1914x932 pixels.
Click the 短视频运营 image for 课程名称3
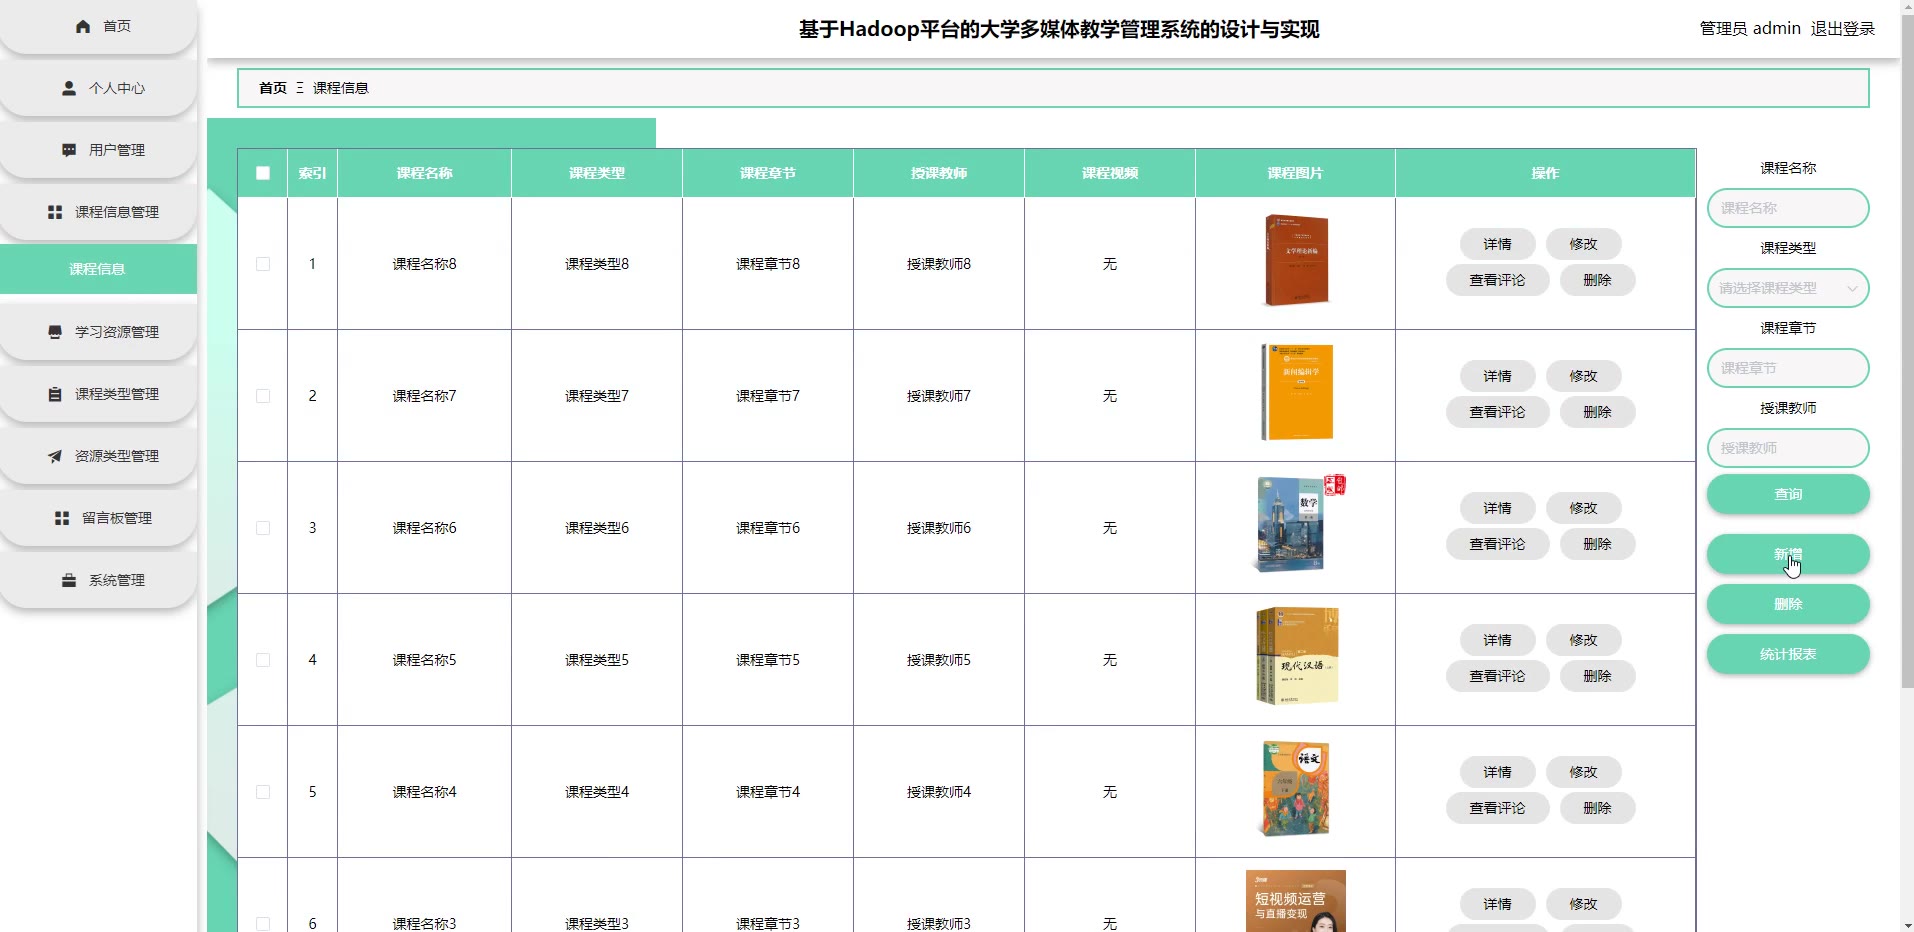tap(1296, 901)
